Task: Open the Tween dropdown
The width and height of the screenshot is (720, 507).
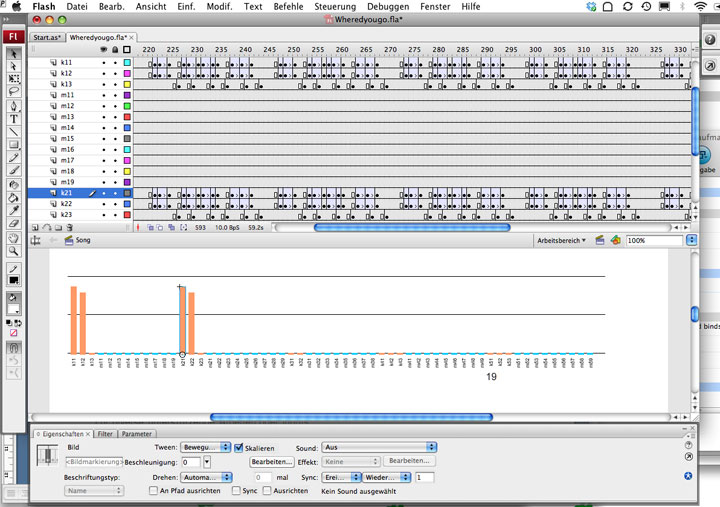Action: click(206, 447)
